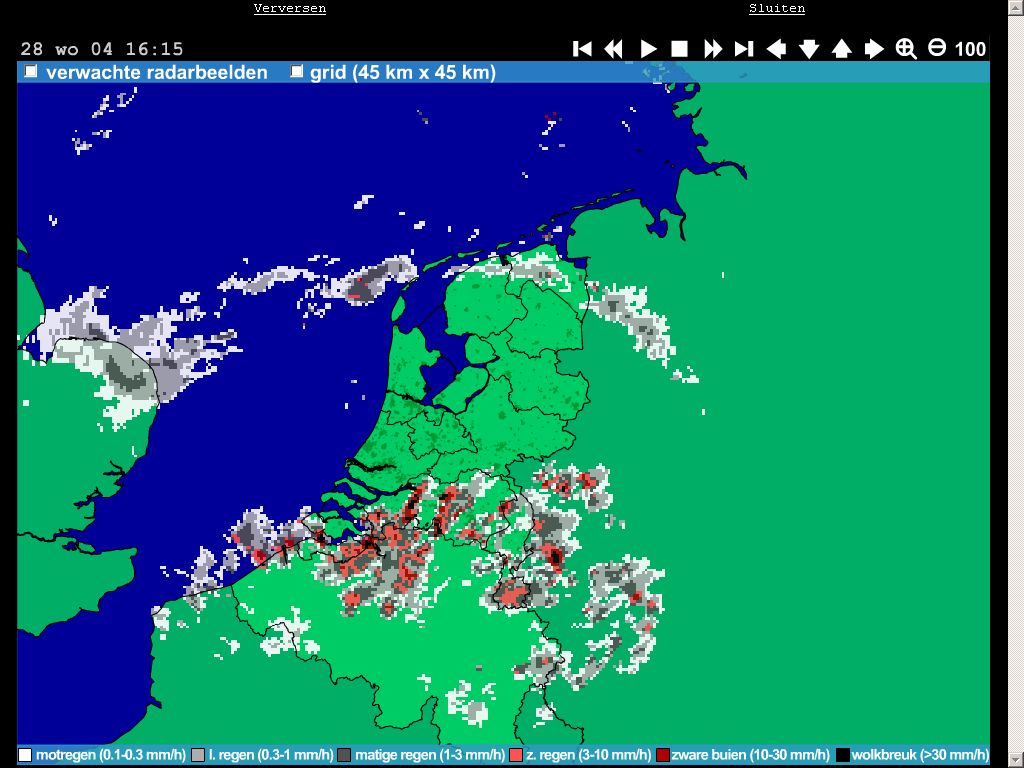Click the vertical scrollbar on the right
Viewport: 1024px width, 768px height.
(1016, 384)
